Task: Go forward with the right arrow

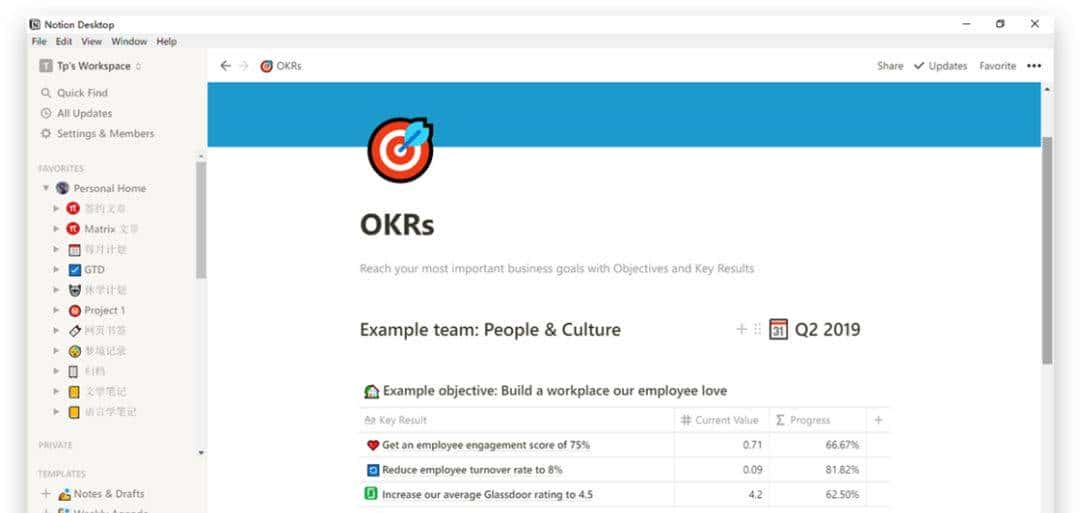Action: pyautogui.click(x=243, y=66)
